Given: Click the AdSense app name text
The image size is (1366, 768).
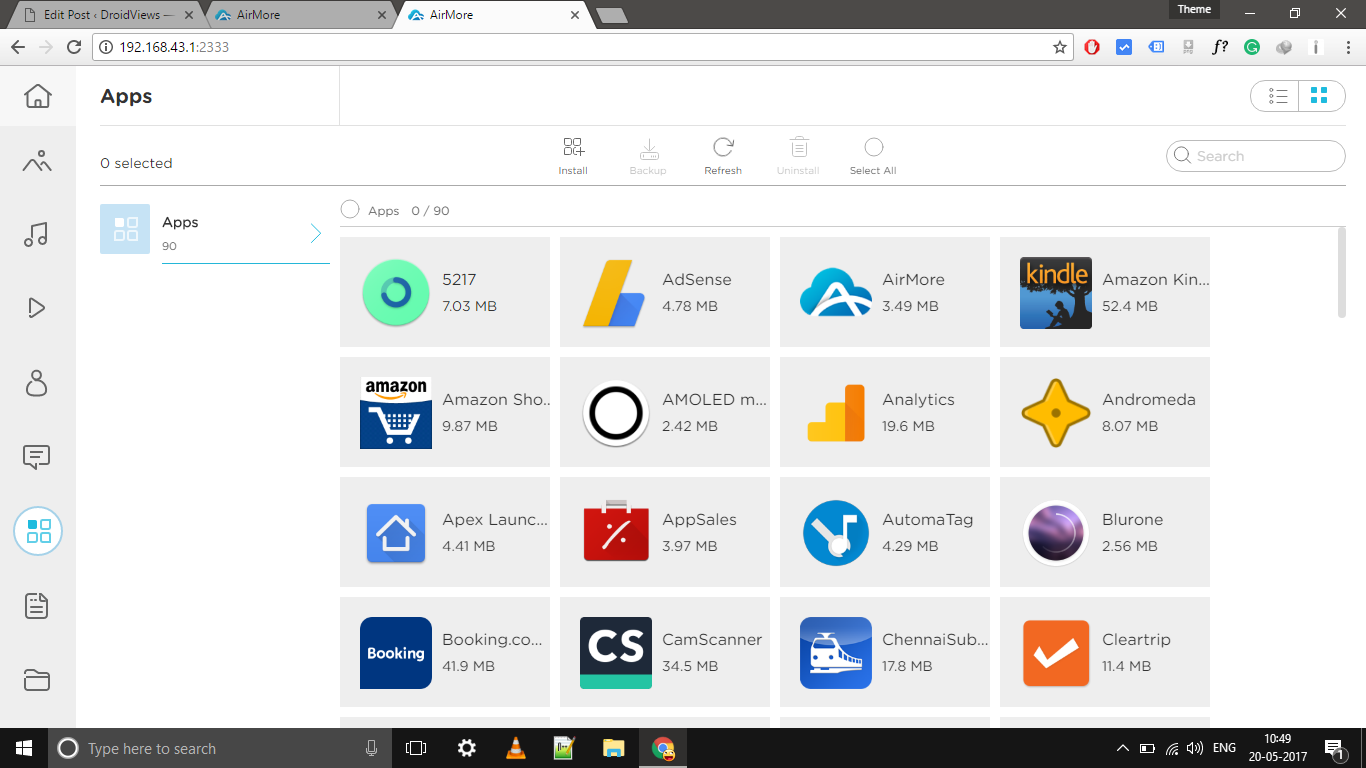Looking at the screenshot, I should click(x=697, y=280).
